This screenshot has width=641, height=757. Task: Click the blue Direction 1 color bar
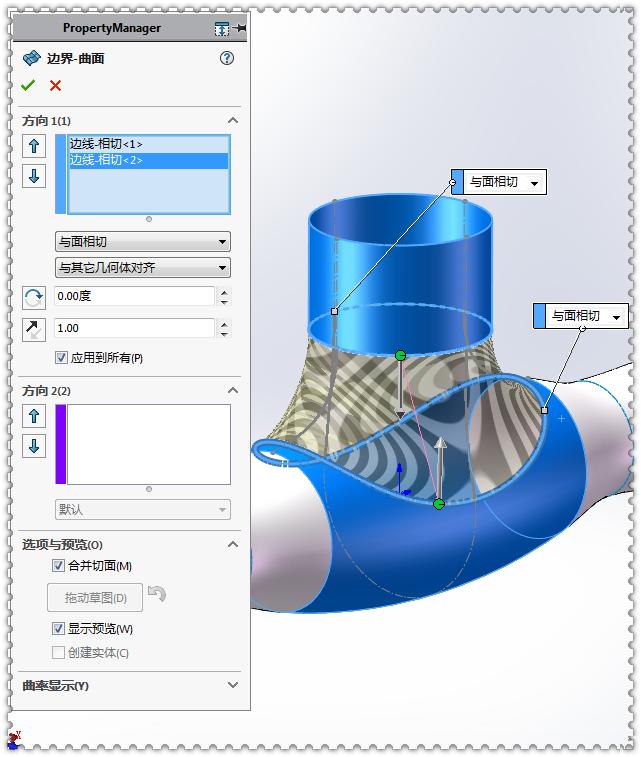pos(61,174)
